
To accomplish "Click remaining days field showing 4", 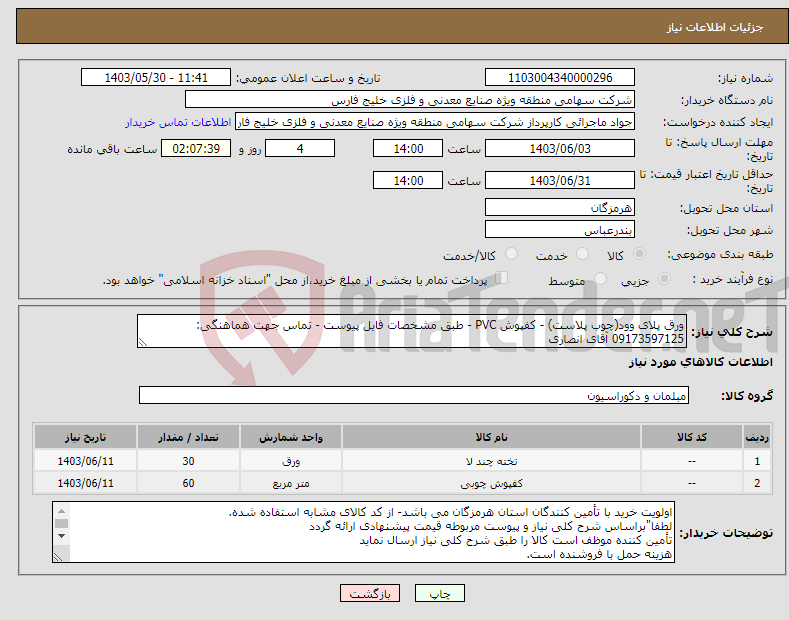I will tap(300, 148).
